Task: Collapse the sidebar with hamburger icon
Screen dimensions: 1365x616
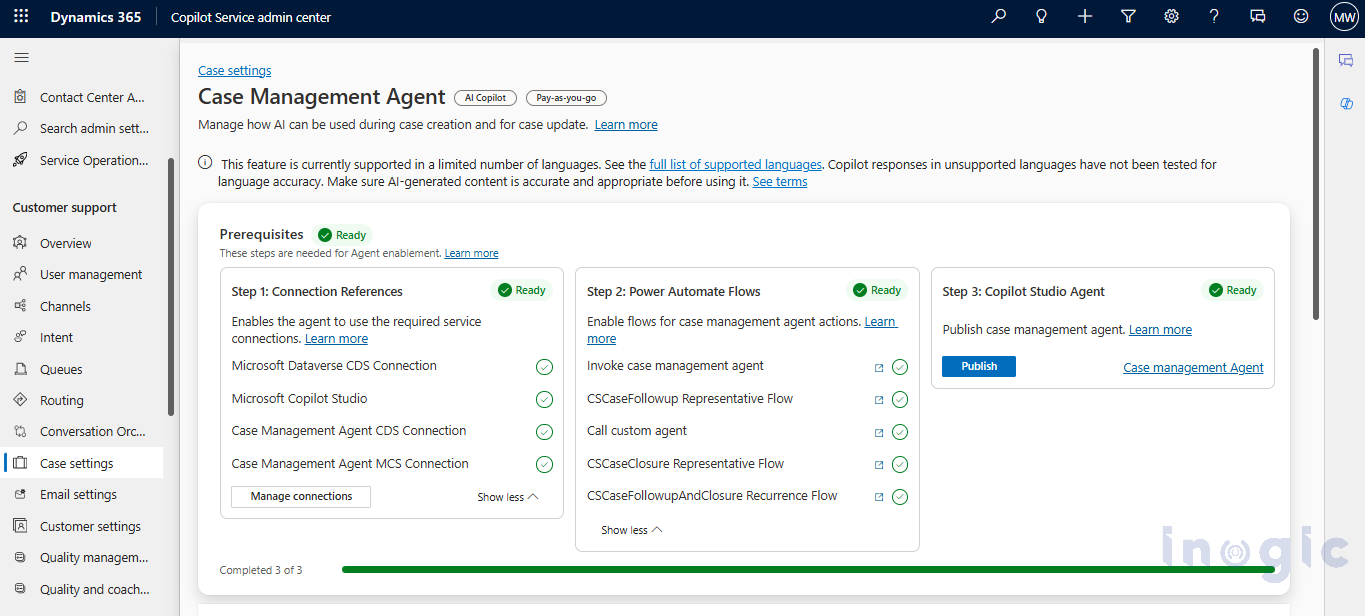Action: pos(21,58)
